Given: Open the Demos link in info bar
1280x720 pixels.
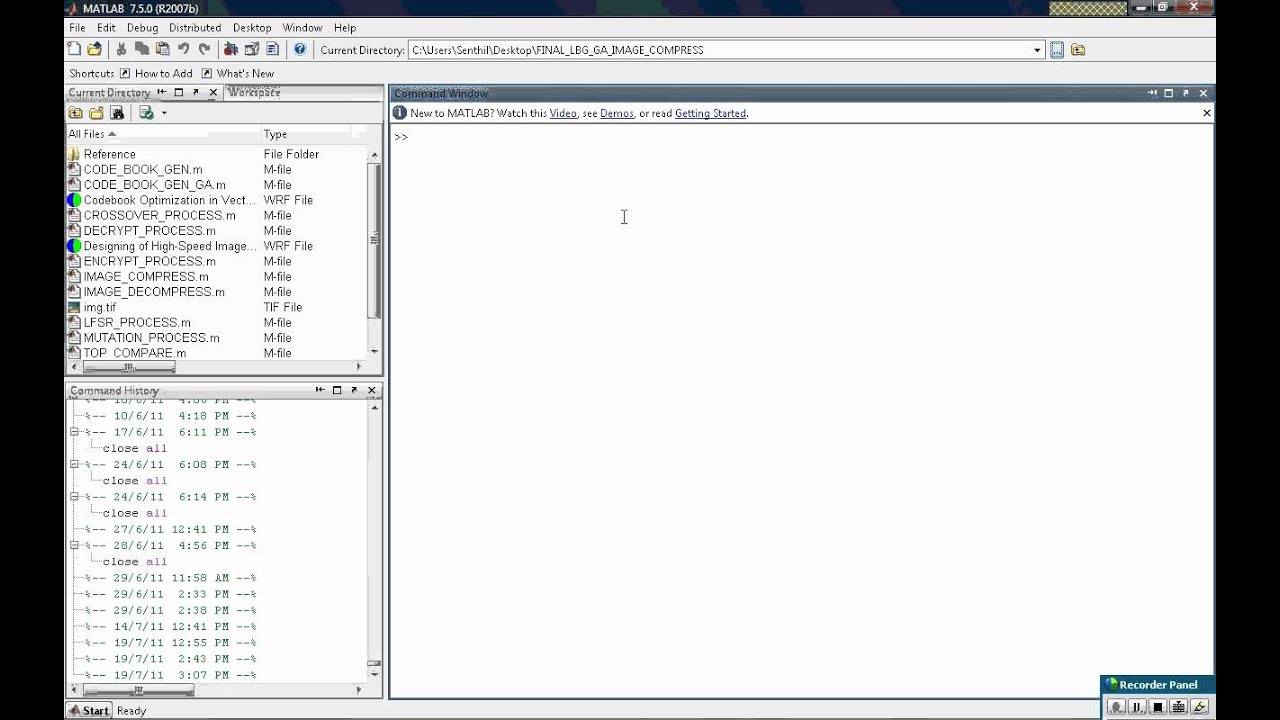Looking at the screenshot, I should tap(617, 114).
